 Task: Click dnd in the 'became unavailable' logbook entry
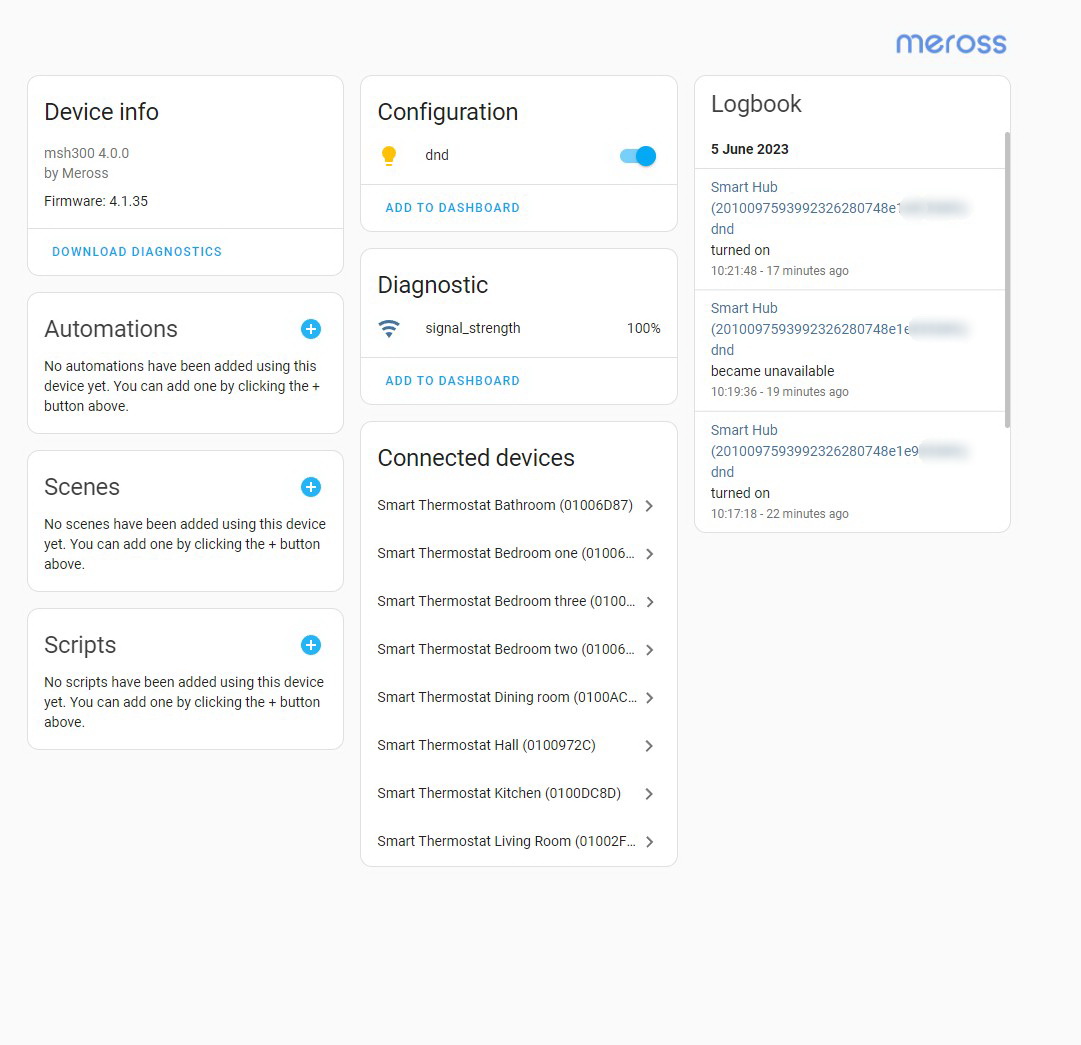point(722,350)
